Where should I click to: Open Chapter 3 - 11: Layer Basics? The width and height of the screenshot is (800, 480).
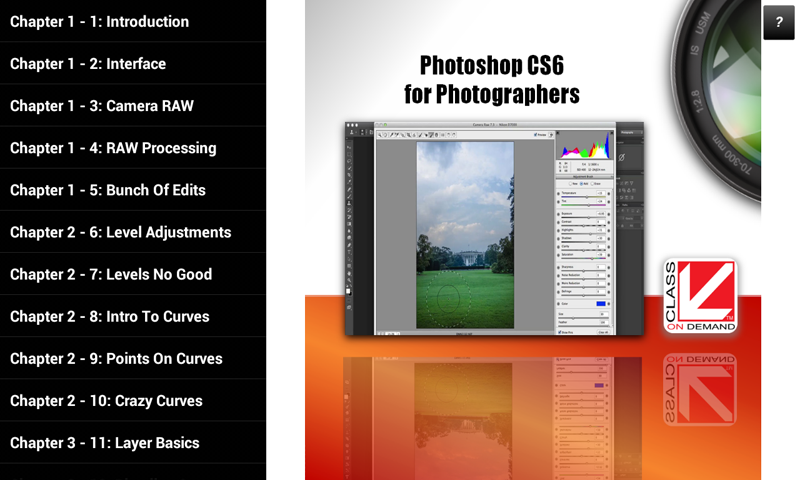tap(133, 443)
